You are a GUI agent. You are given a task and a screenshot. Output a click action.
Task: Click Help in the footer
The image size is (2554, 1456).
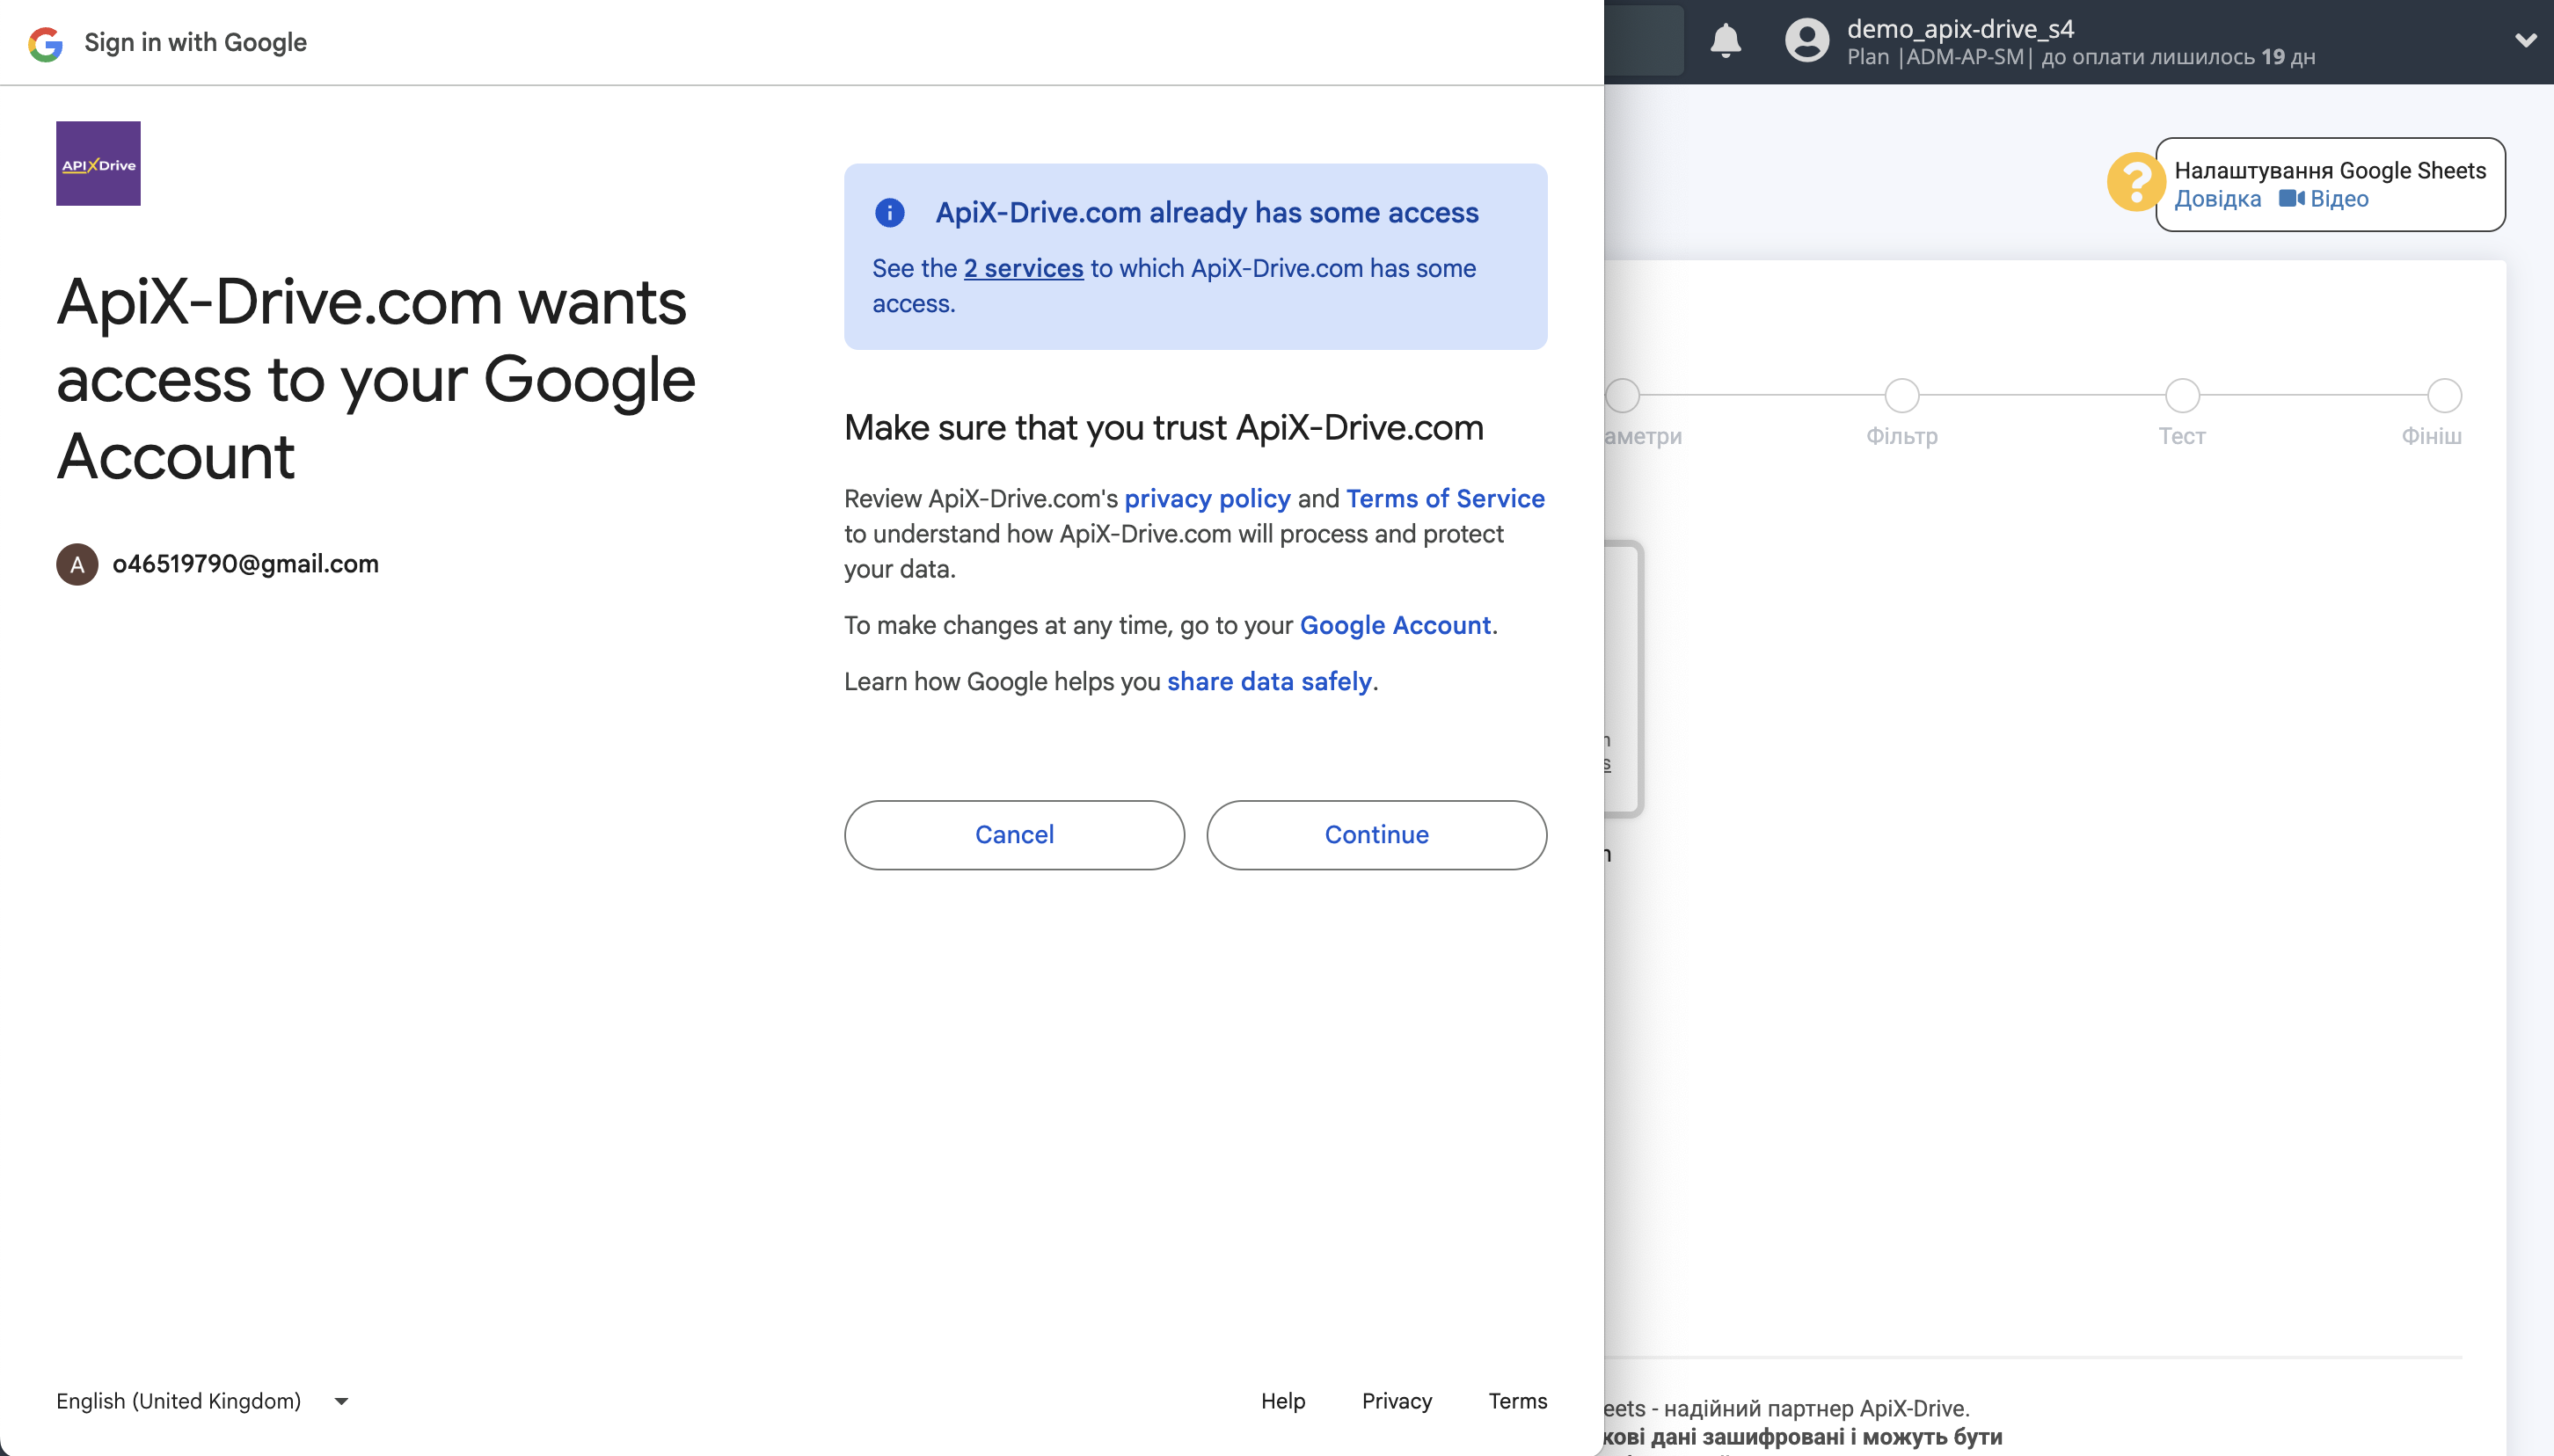(x=1282, y=1401)
